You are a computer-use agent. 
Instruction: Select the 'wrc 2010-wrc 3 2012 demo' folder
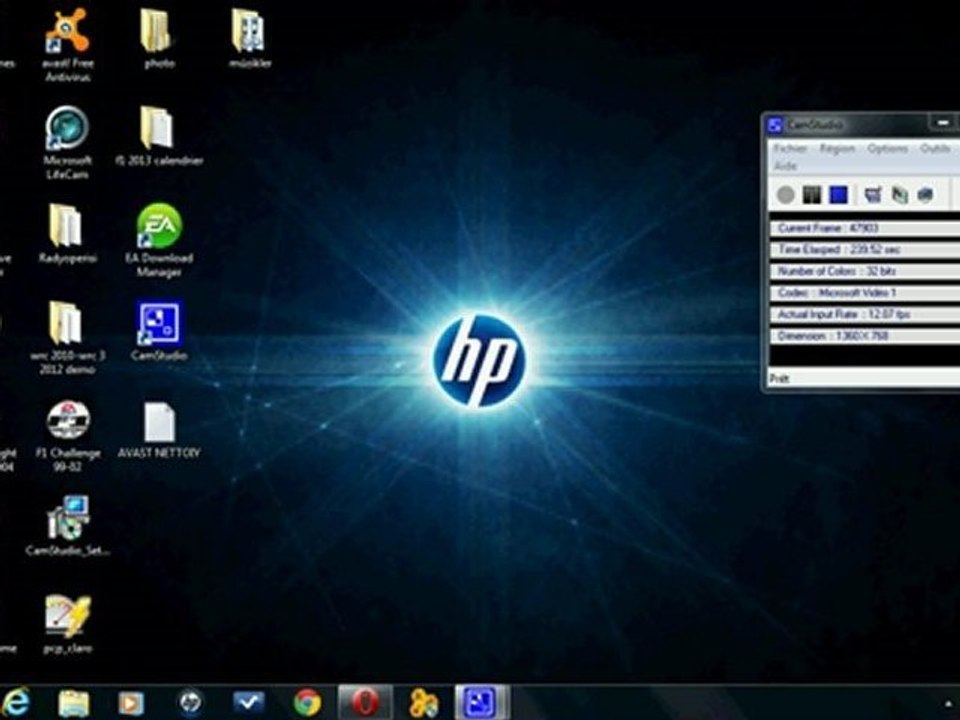coord(67,338)
